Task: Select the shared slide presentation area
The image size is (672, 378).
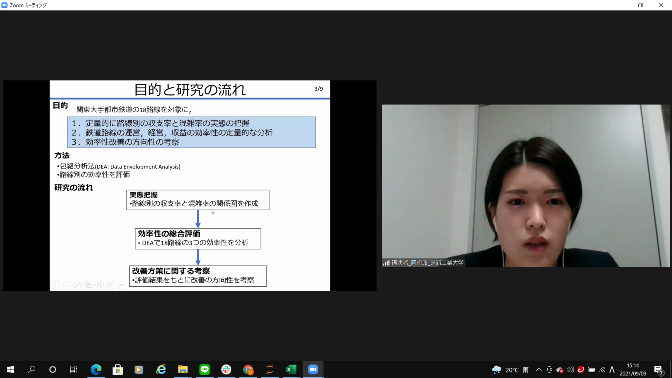Action: [190, 186]
